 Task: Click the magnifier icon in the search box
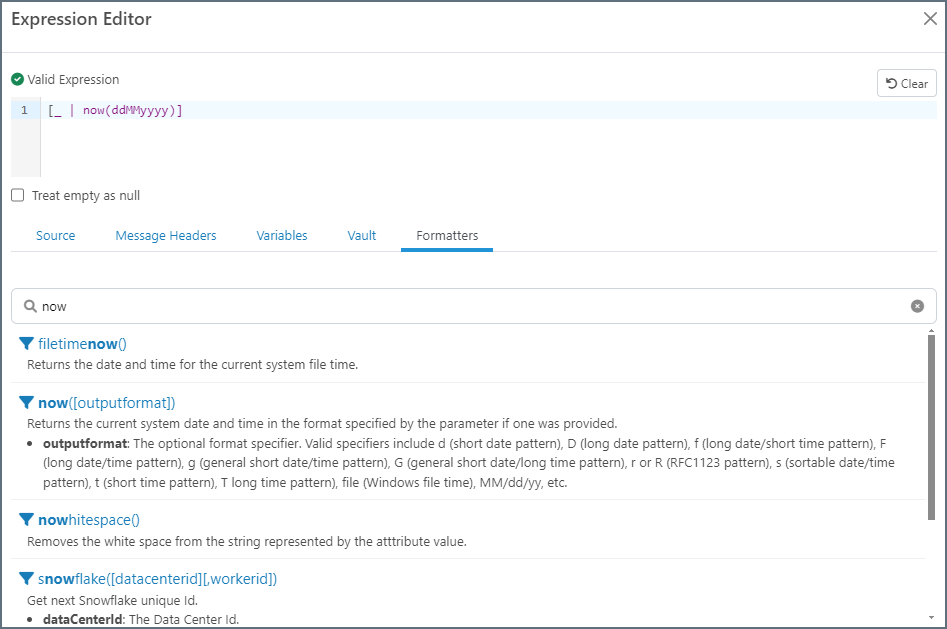[x=30, y=306]
